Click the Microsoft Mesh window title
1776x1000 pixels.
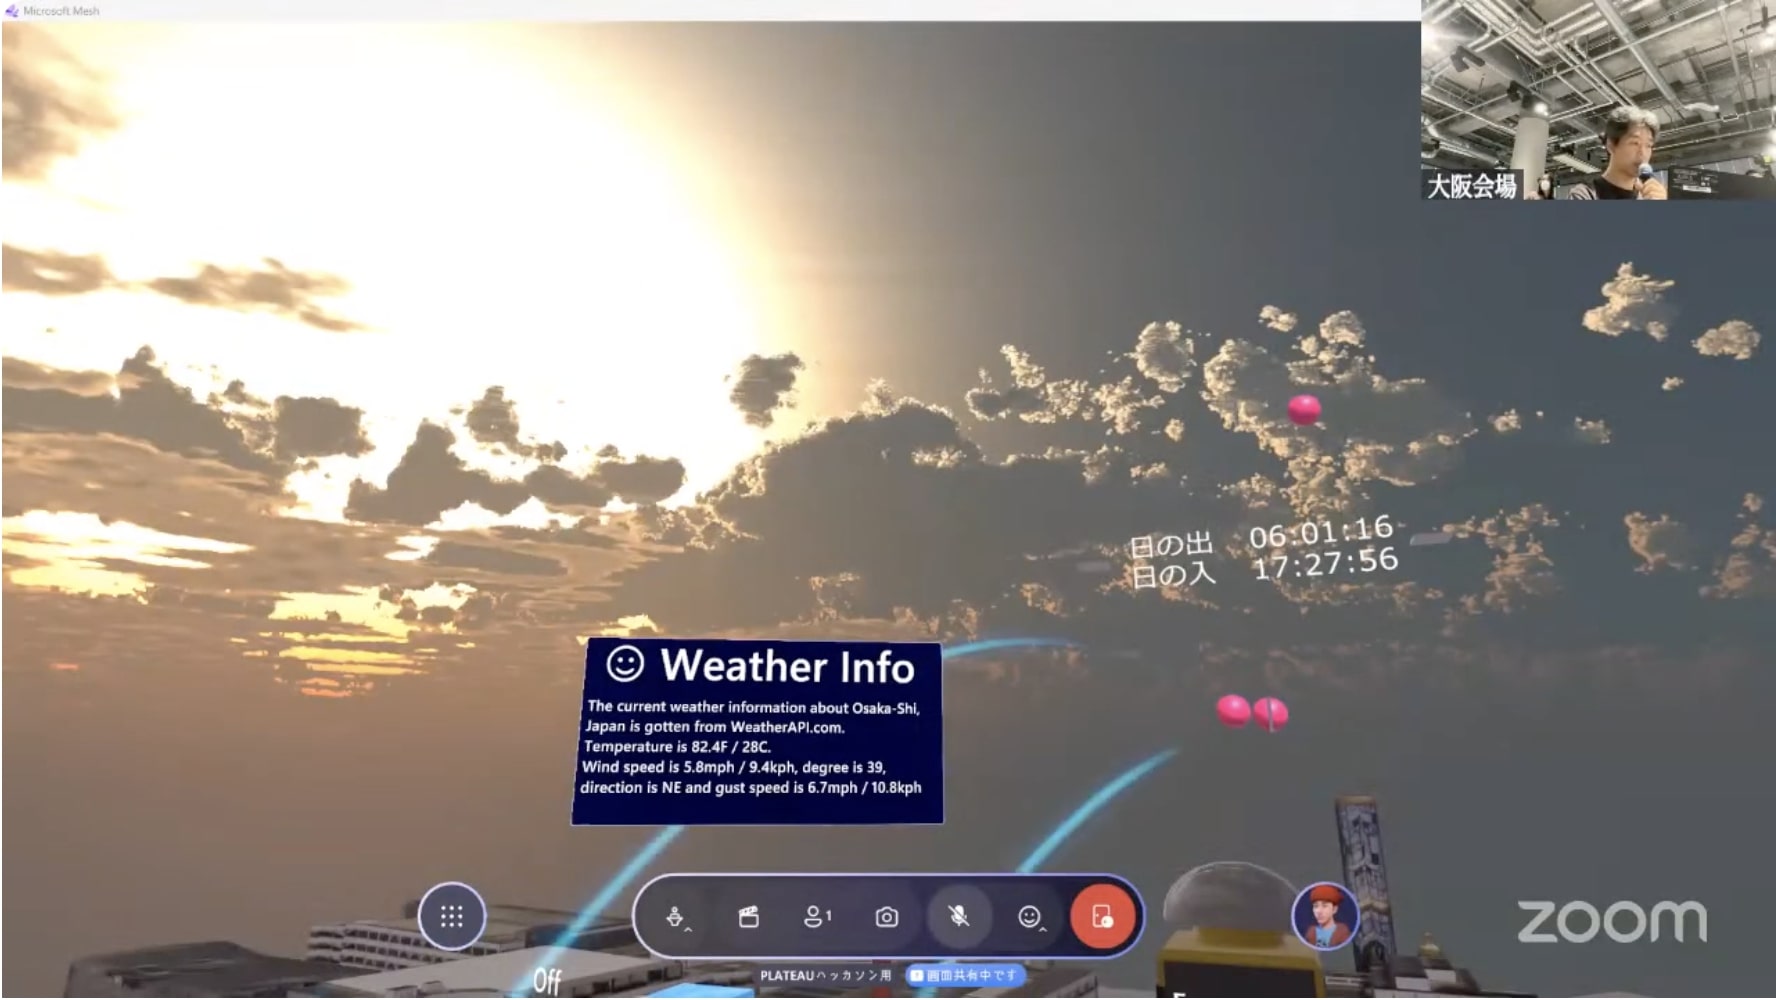[61, 11]
